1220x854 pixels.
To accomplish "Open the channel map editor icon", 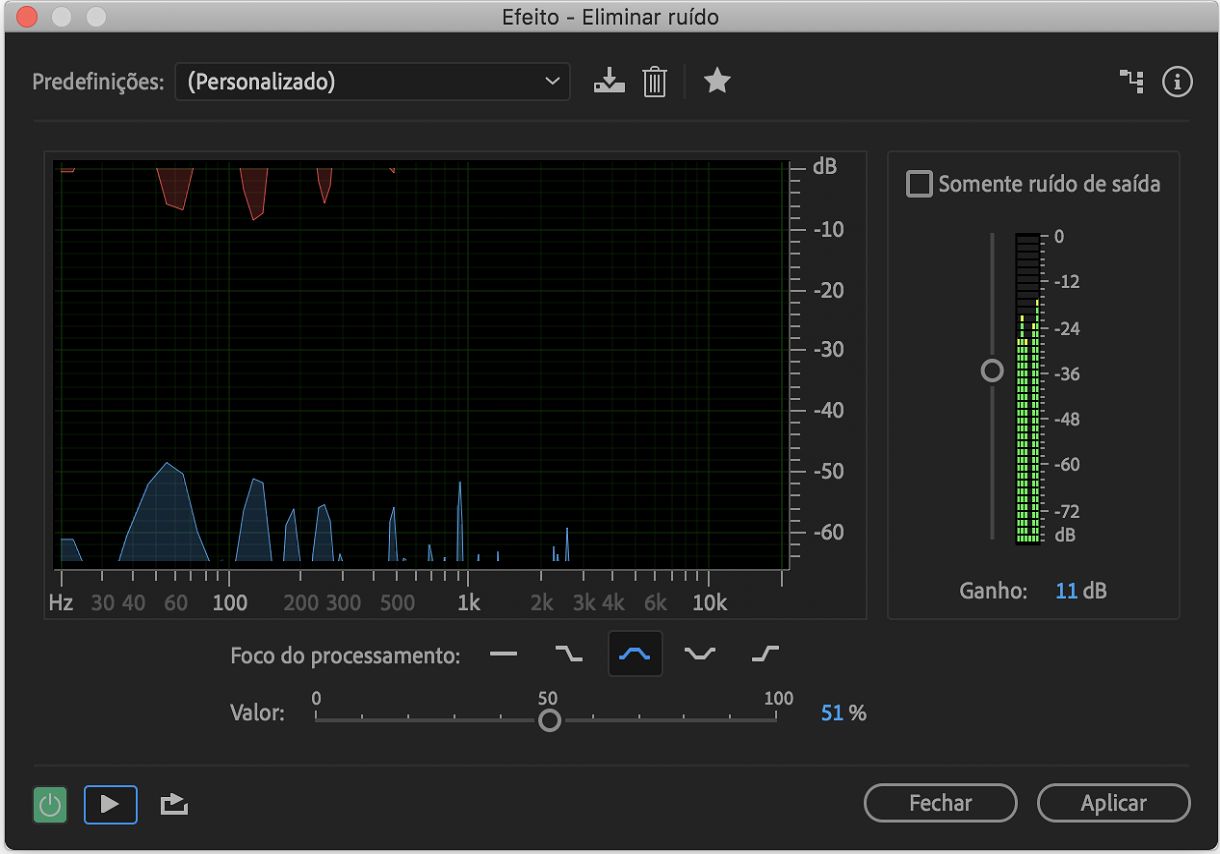I will [1132, 82].
